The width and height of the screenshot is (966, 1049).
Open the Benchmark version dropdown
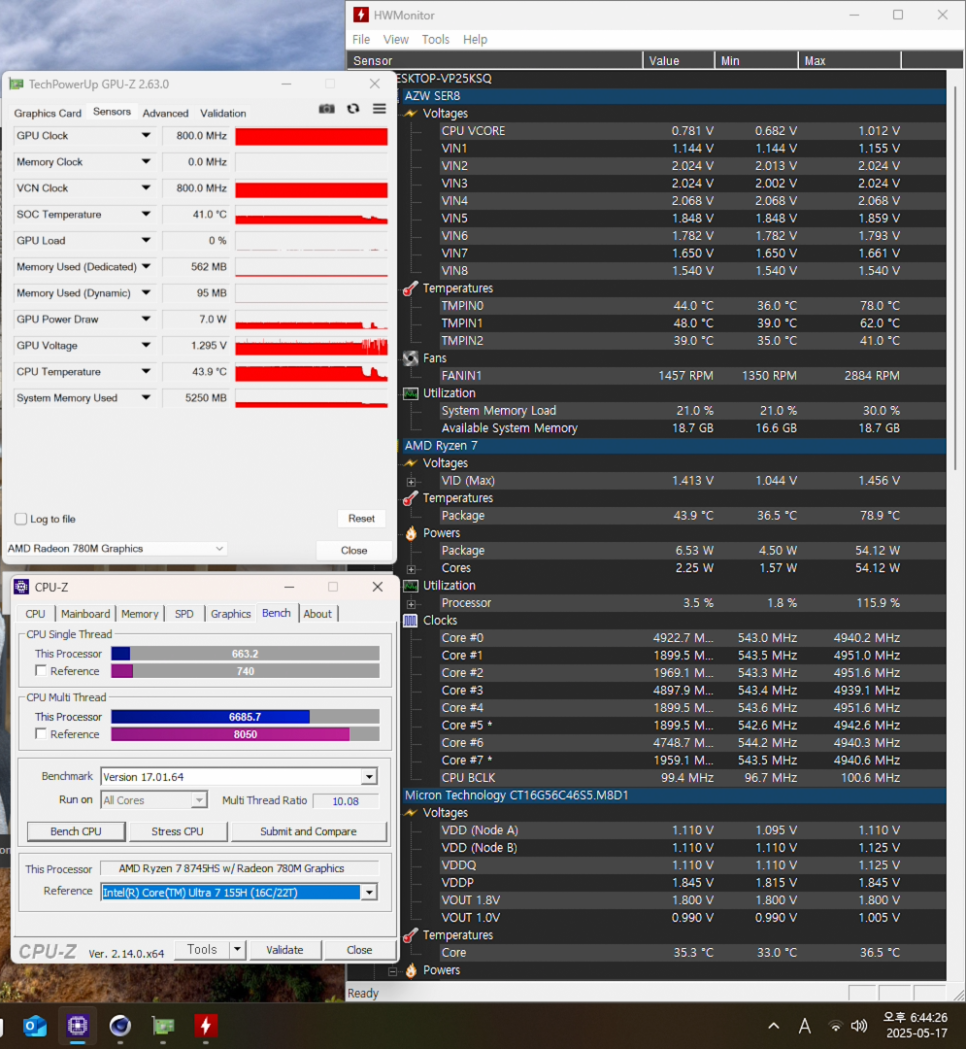click(369, 777)
